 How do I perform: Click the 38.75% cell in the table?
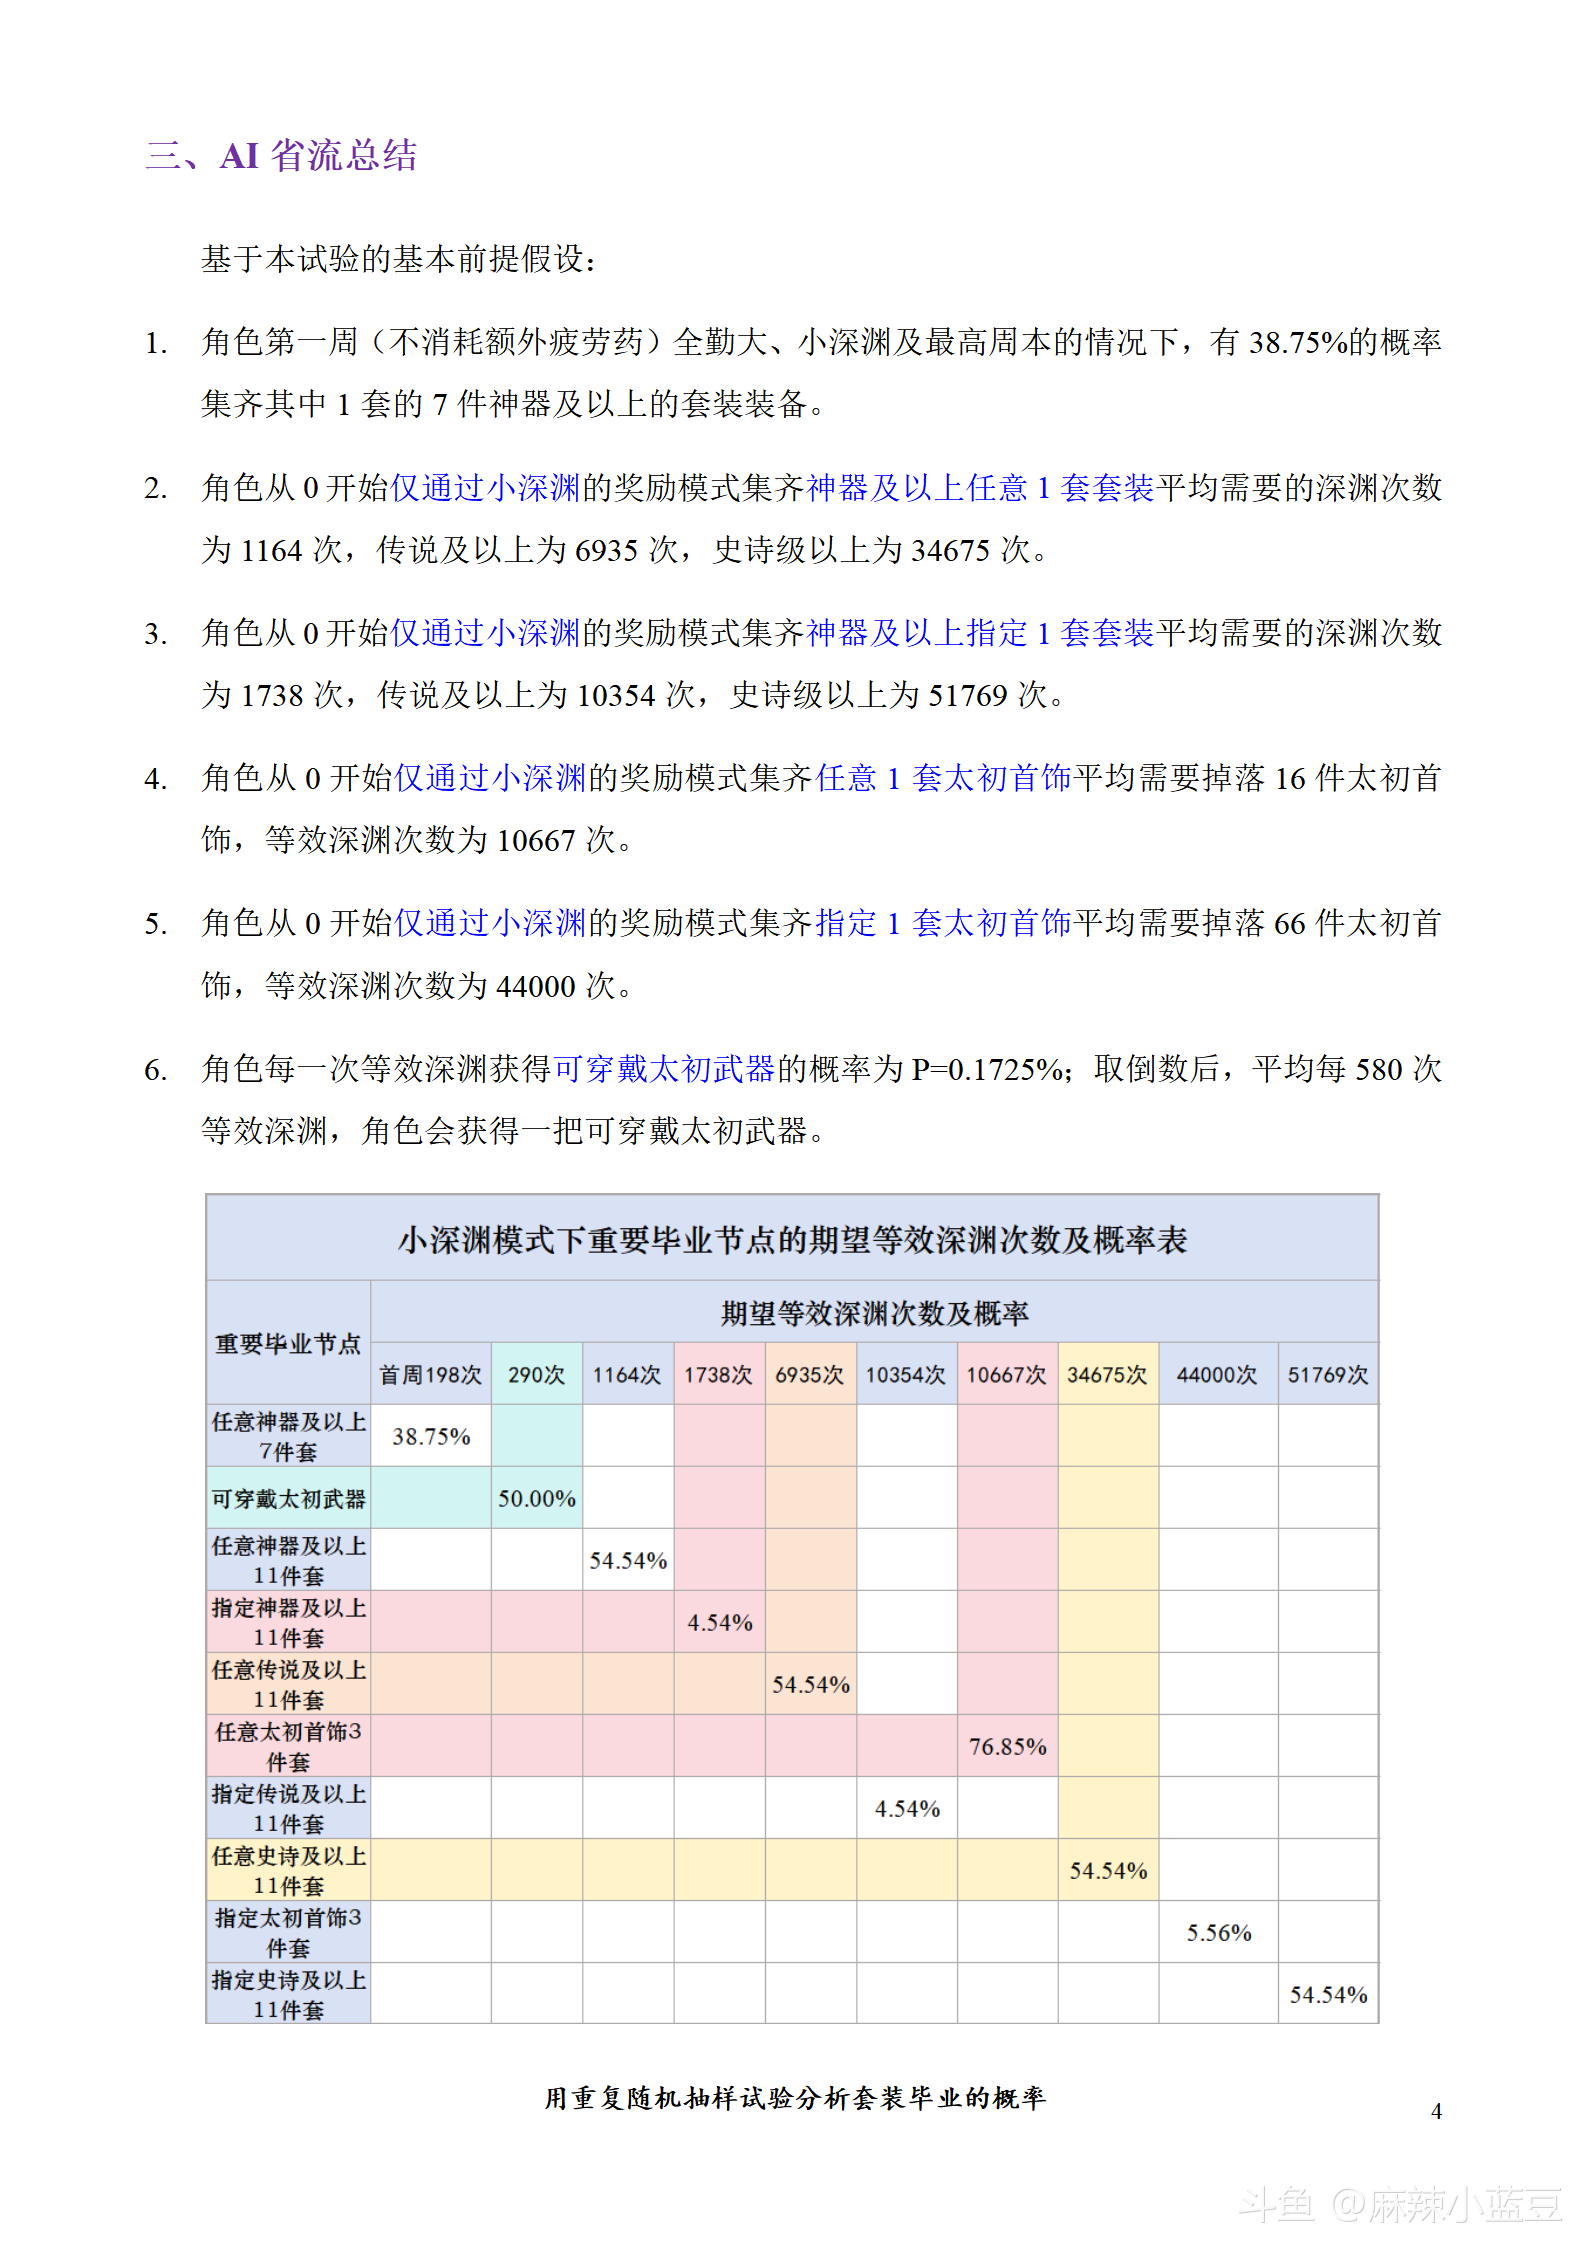430,1437
